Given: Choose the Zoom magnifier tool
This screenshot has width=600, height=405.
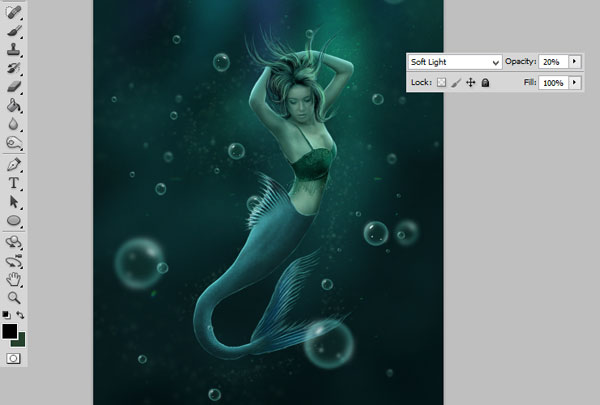Looking at the screenshot, I should (x=13, y=297).
